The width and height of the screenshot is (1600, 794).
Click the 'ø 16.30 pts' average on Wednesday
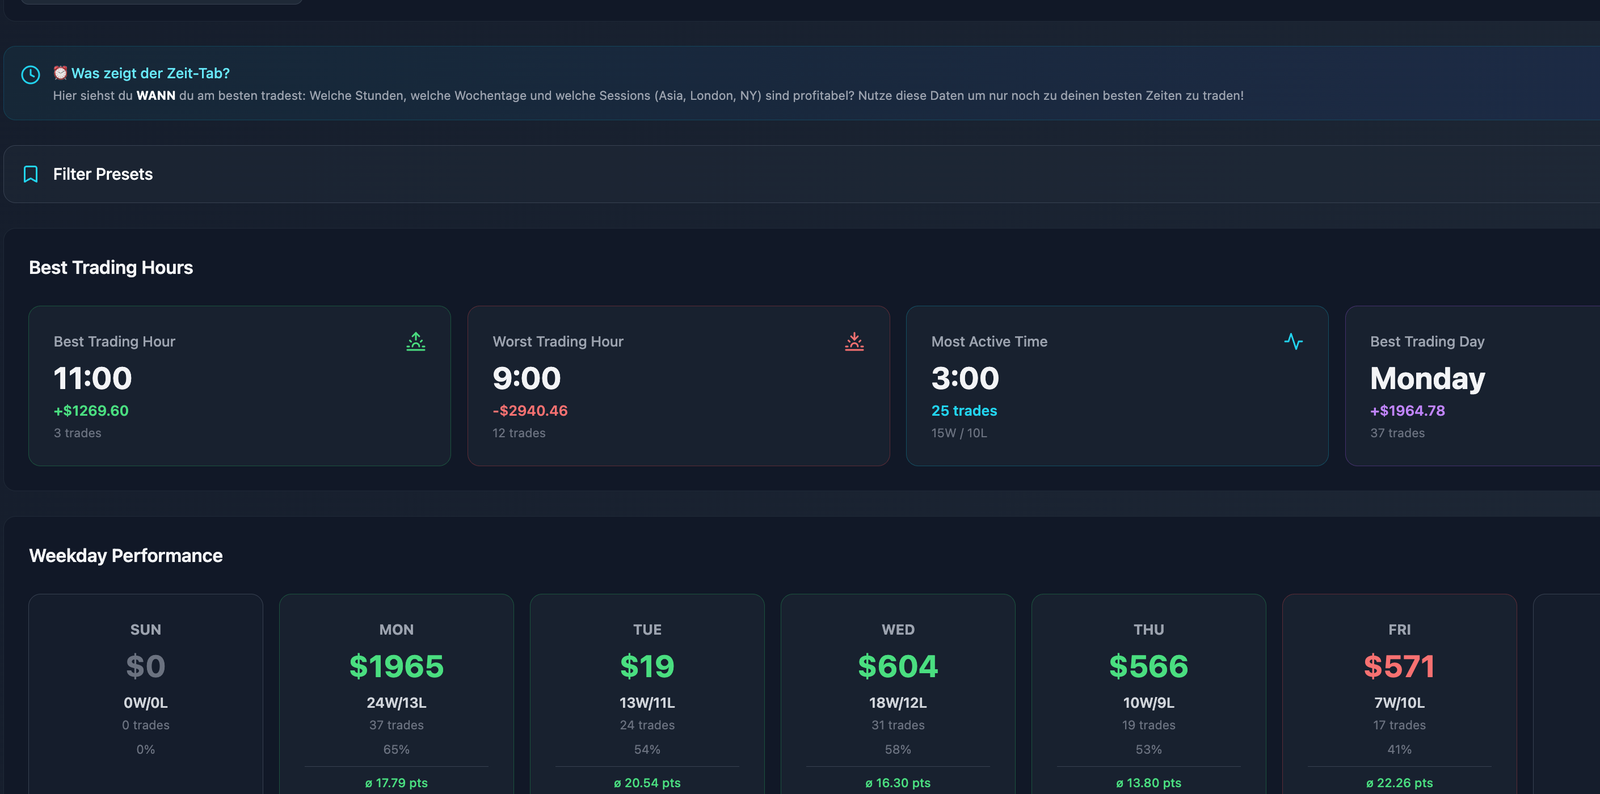(898, 783)
